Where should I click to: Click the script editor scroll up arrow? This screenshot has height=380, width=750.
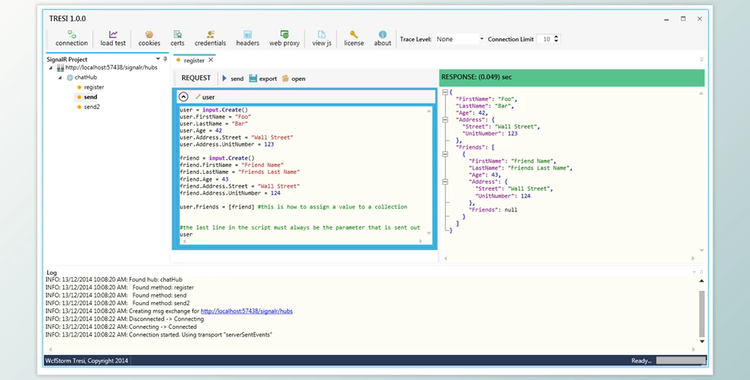click(x=429, y=111)
